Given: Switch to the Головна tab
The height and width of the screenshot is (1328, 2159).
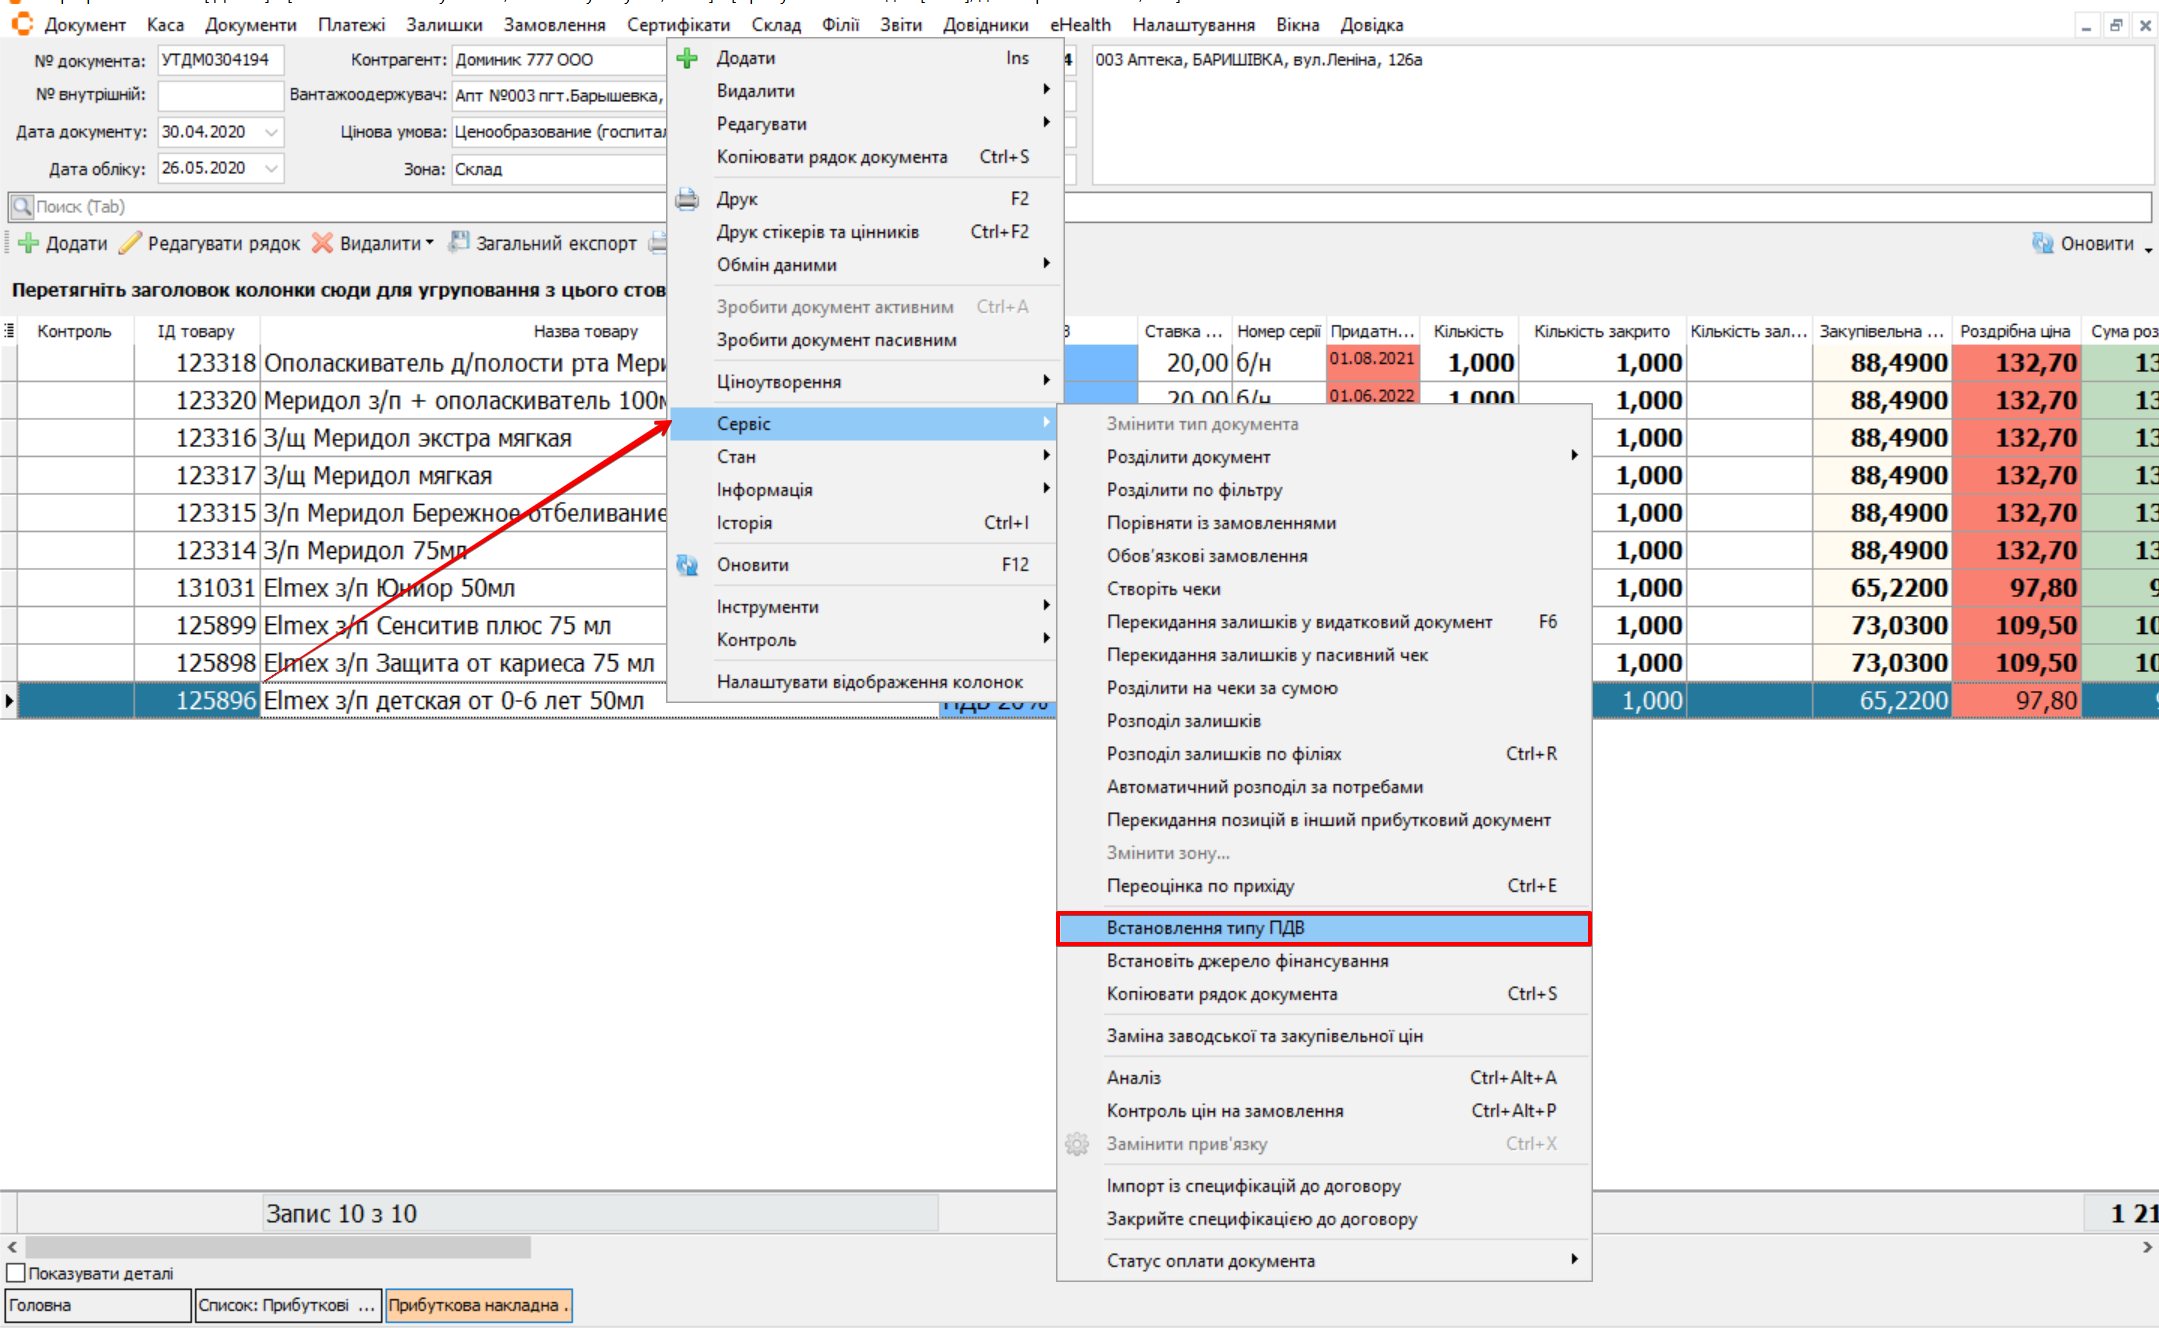Looking at the screenshot, I should click(97, 1305).
